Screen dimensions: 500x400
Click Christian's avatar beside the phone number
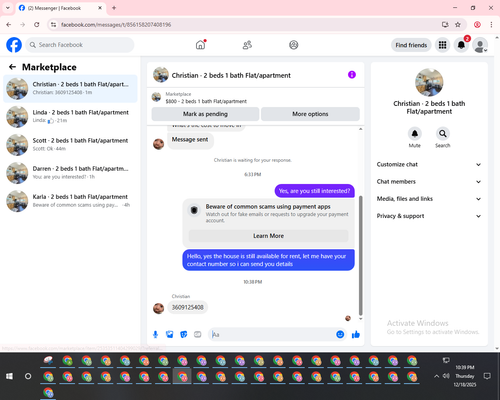click(158, 308)
